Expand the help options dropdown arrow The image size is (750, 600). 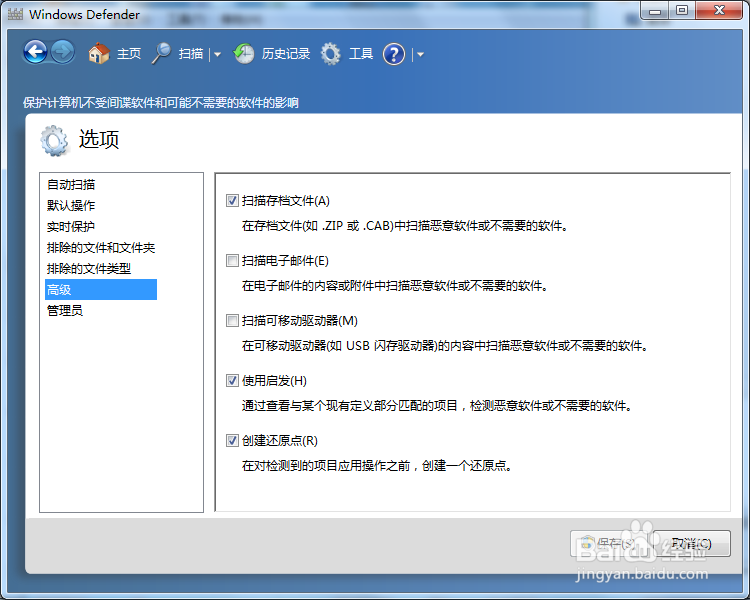coord(420,55)
